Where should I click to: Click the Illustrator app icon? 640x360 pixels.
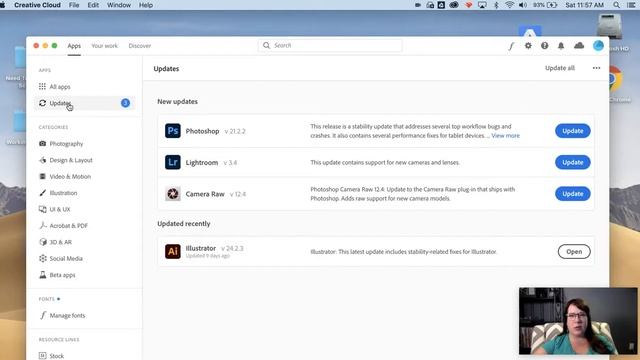tap(173, 251)
